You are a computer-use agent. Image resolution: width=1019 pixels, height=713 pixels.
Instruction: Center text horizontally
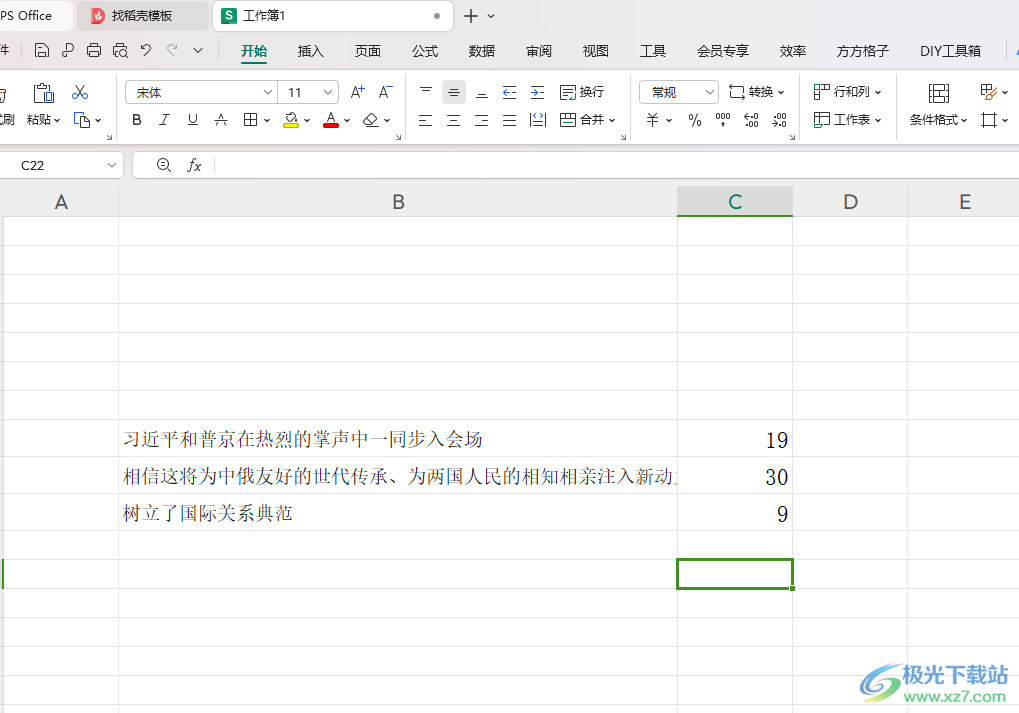coord(454,120)
